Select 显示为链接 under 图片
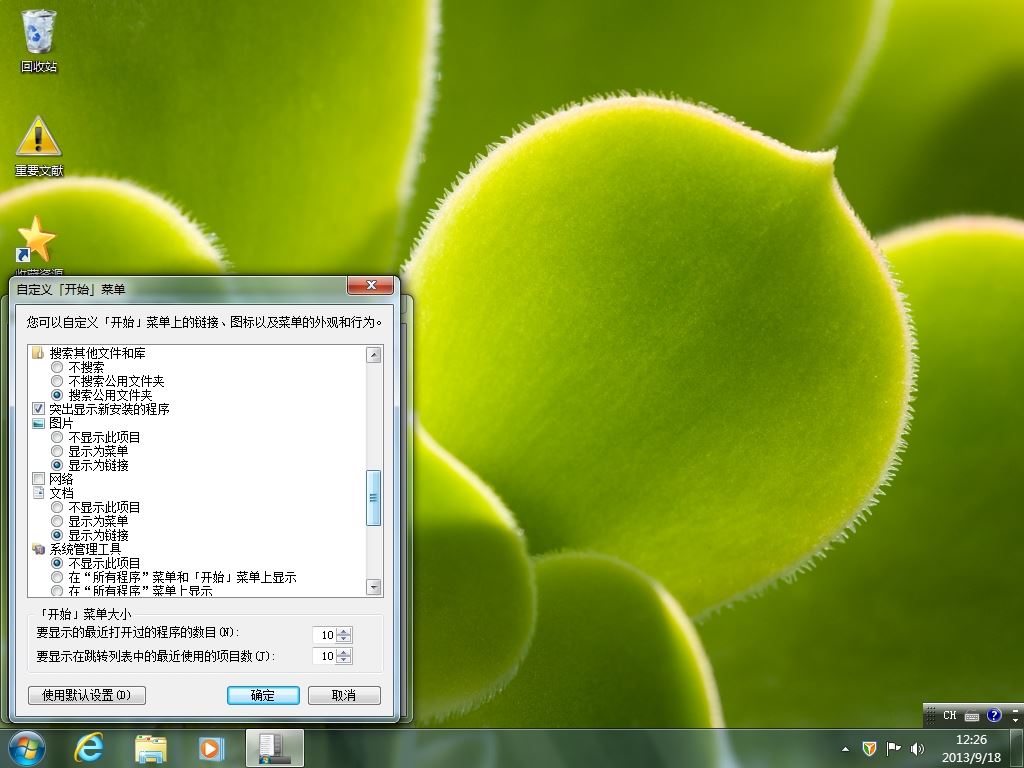 point(57,465)
